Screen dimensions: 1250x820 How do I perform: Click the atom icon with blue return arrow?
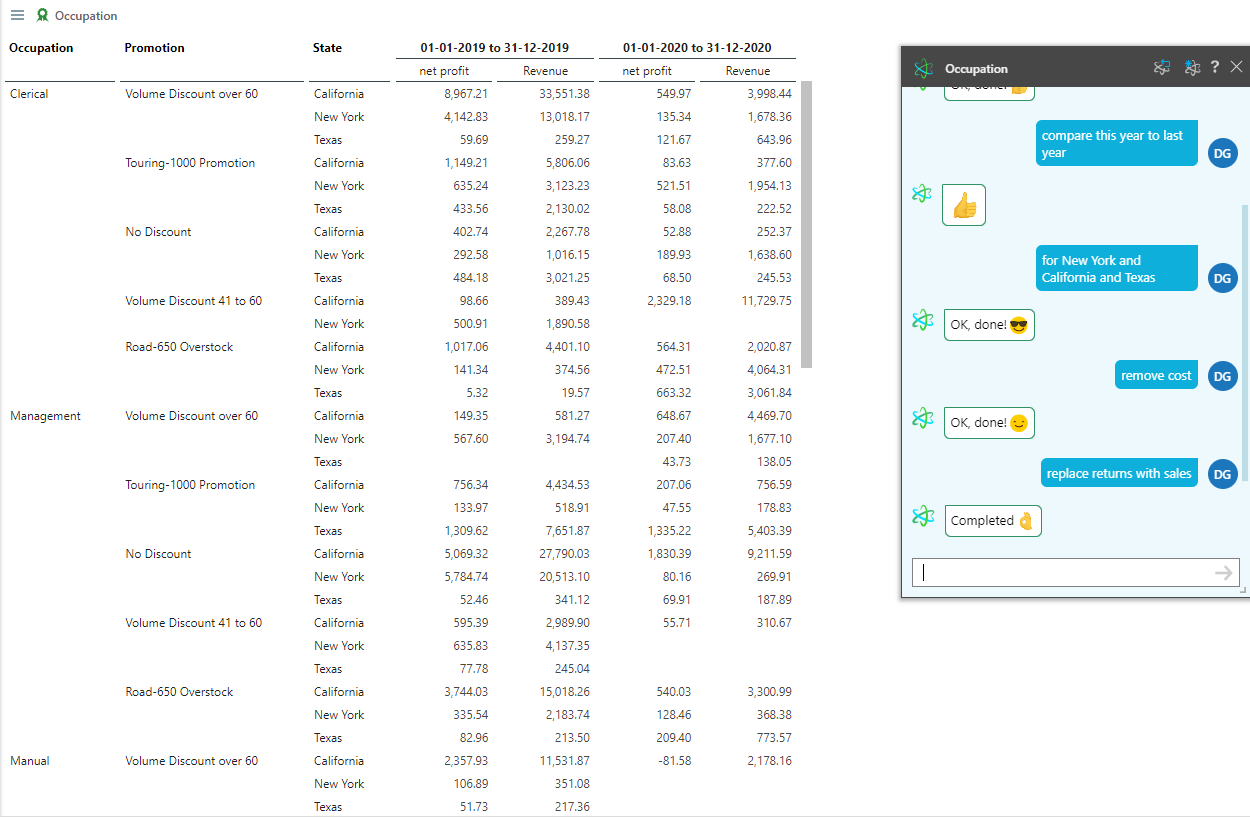1161,67
